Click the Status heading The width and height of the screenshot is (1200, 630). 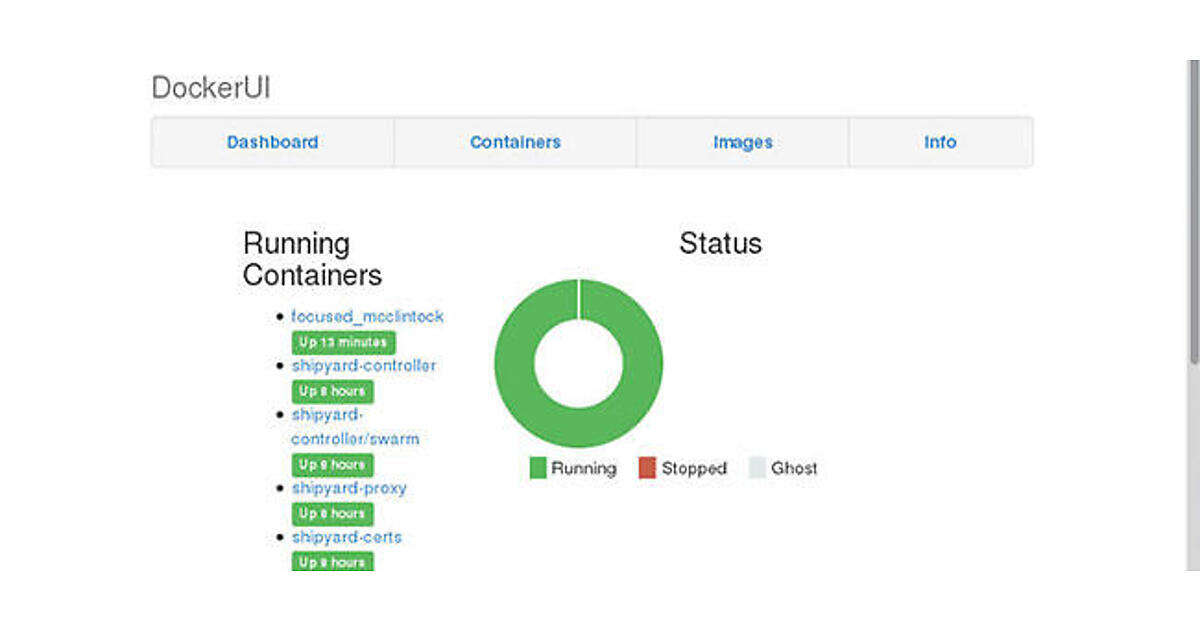point(720,243)
